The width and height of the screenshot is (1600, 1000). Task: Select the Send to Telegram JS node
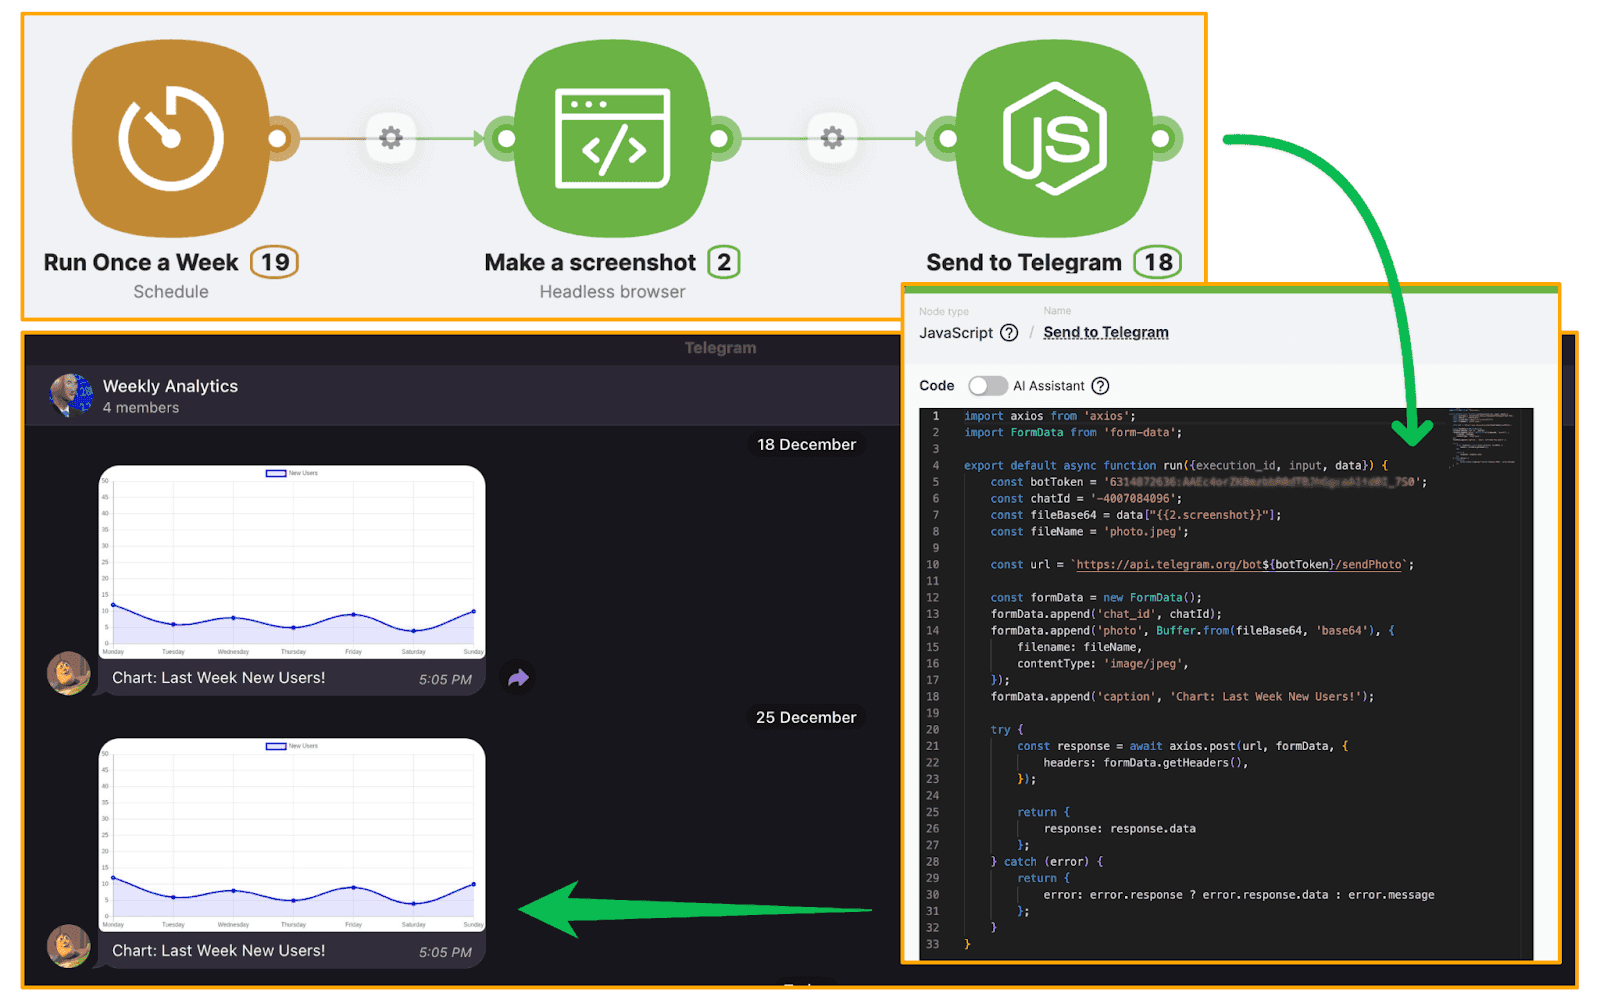pos(1054,139)
